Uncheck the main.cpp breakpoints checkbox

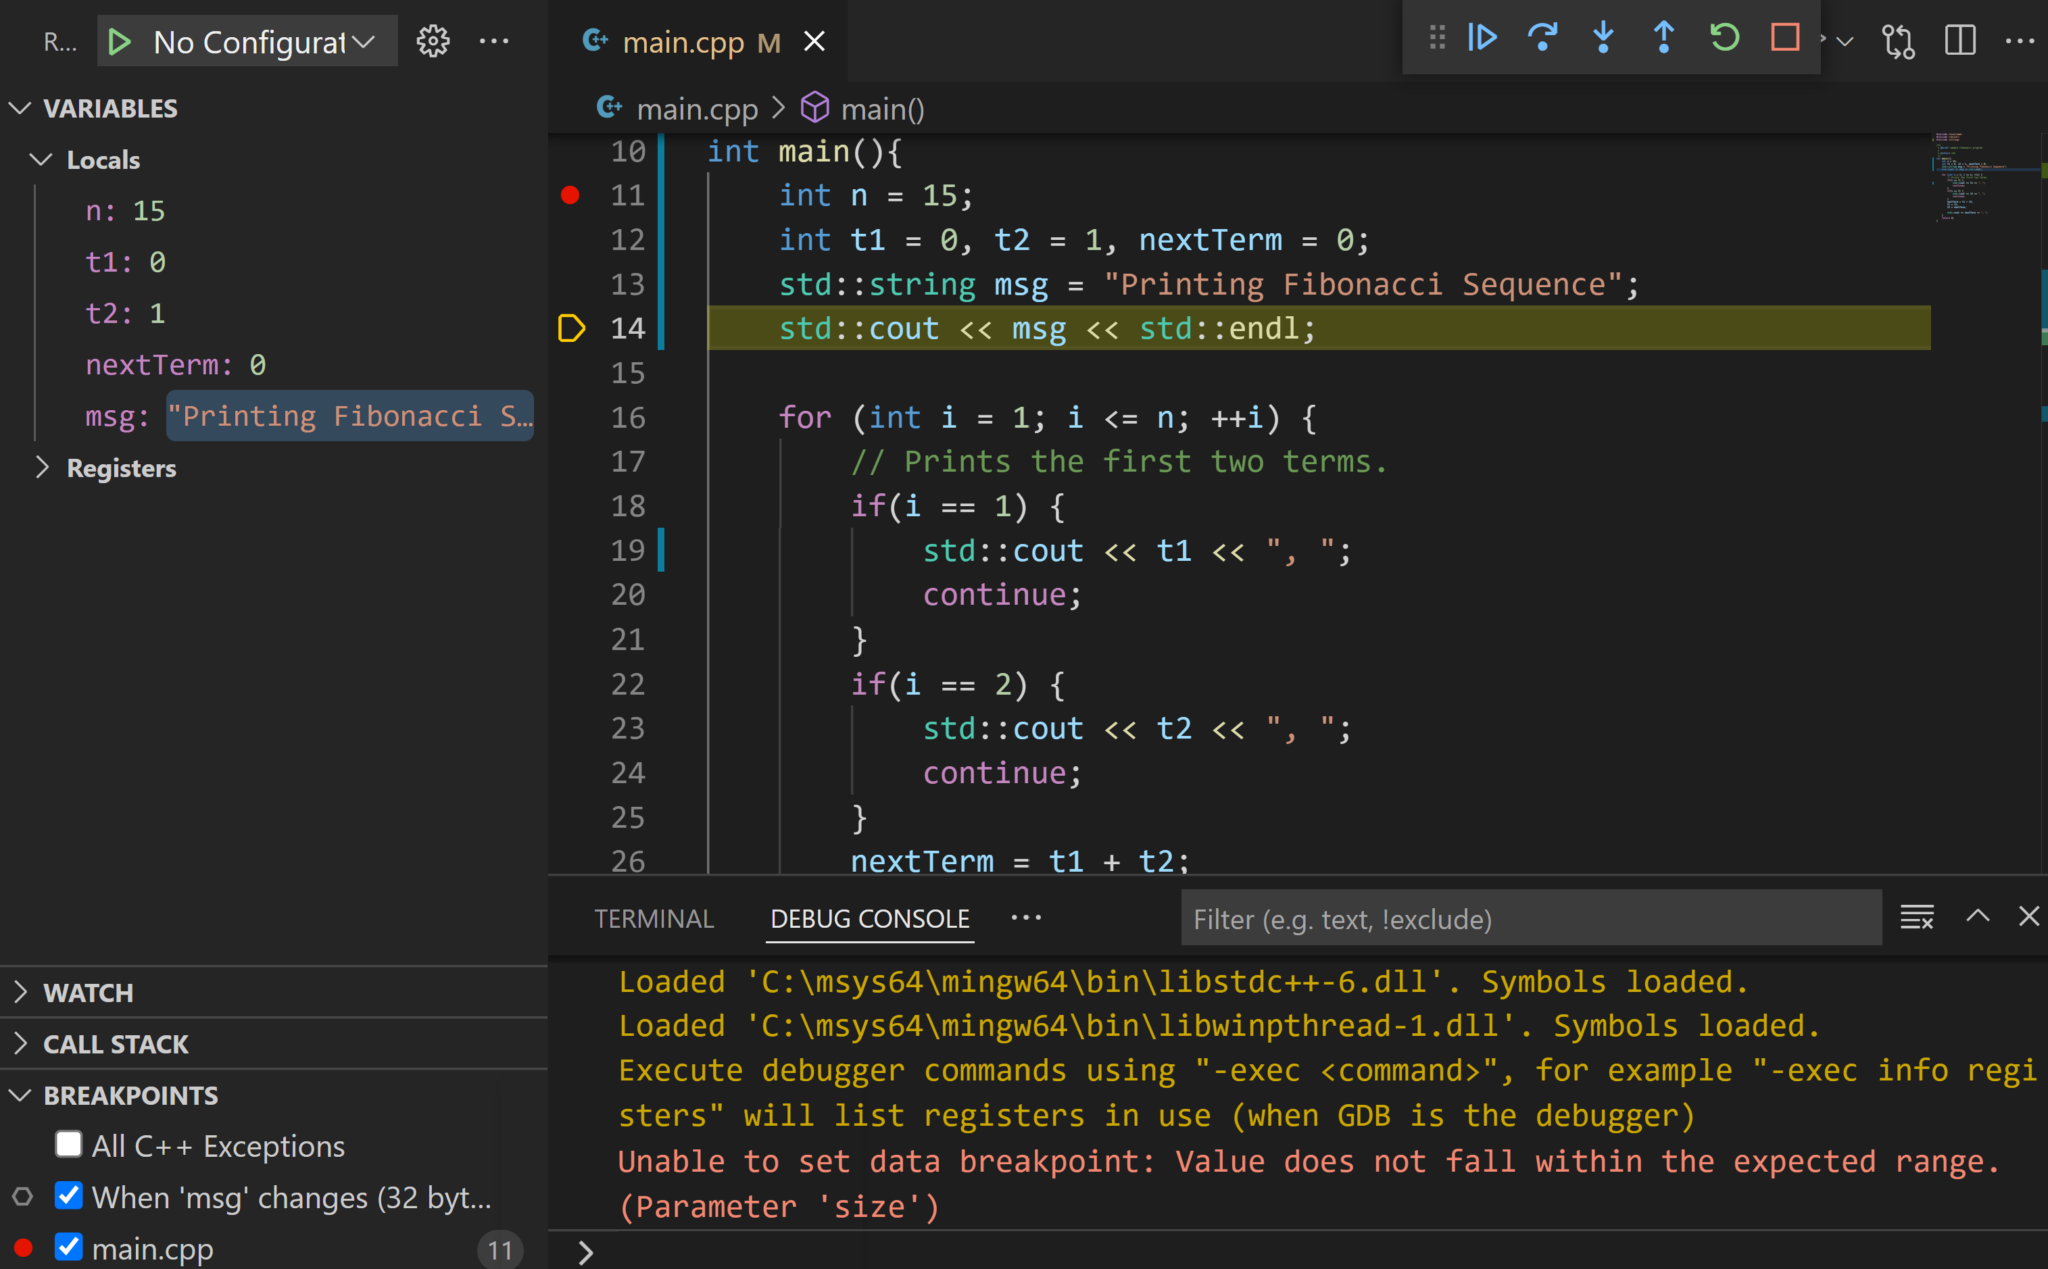coord(68,1247)
